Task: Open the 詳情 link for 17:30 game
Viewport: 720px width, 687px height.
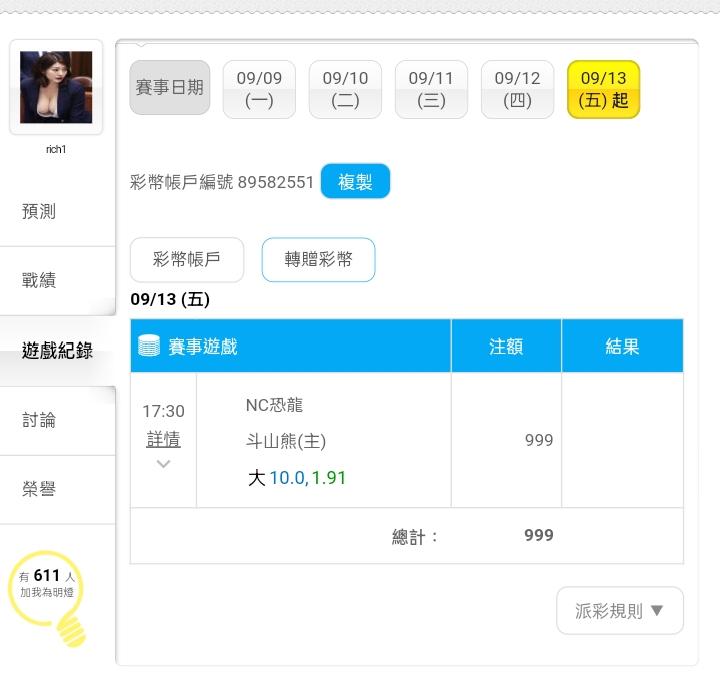Action: pos(163,439)
